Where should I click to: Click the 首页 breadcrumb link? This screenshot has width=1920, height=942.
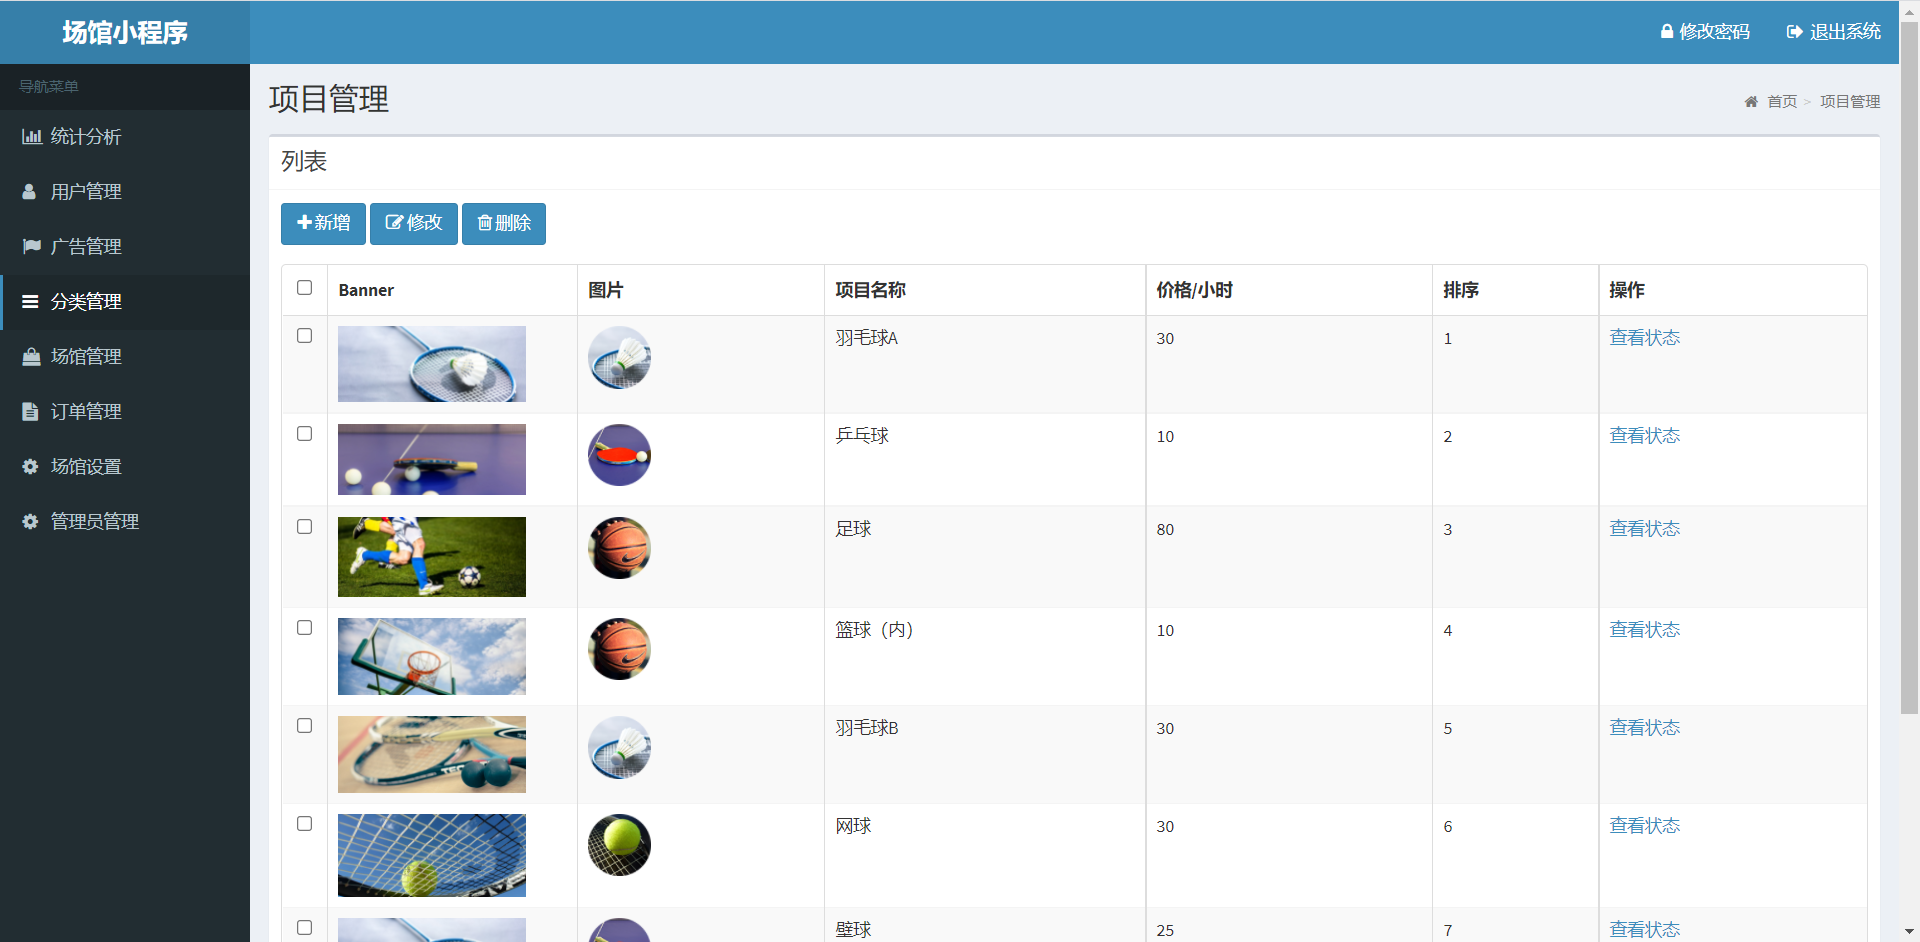(x=1782, y=102)
